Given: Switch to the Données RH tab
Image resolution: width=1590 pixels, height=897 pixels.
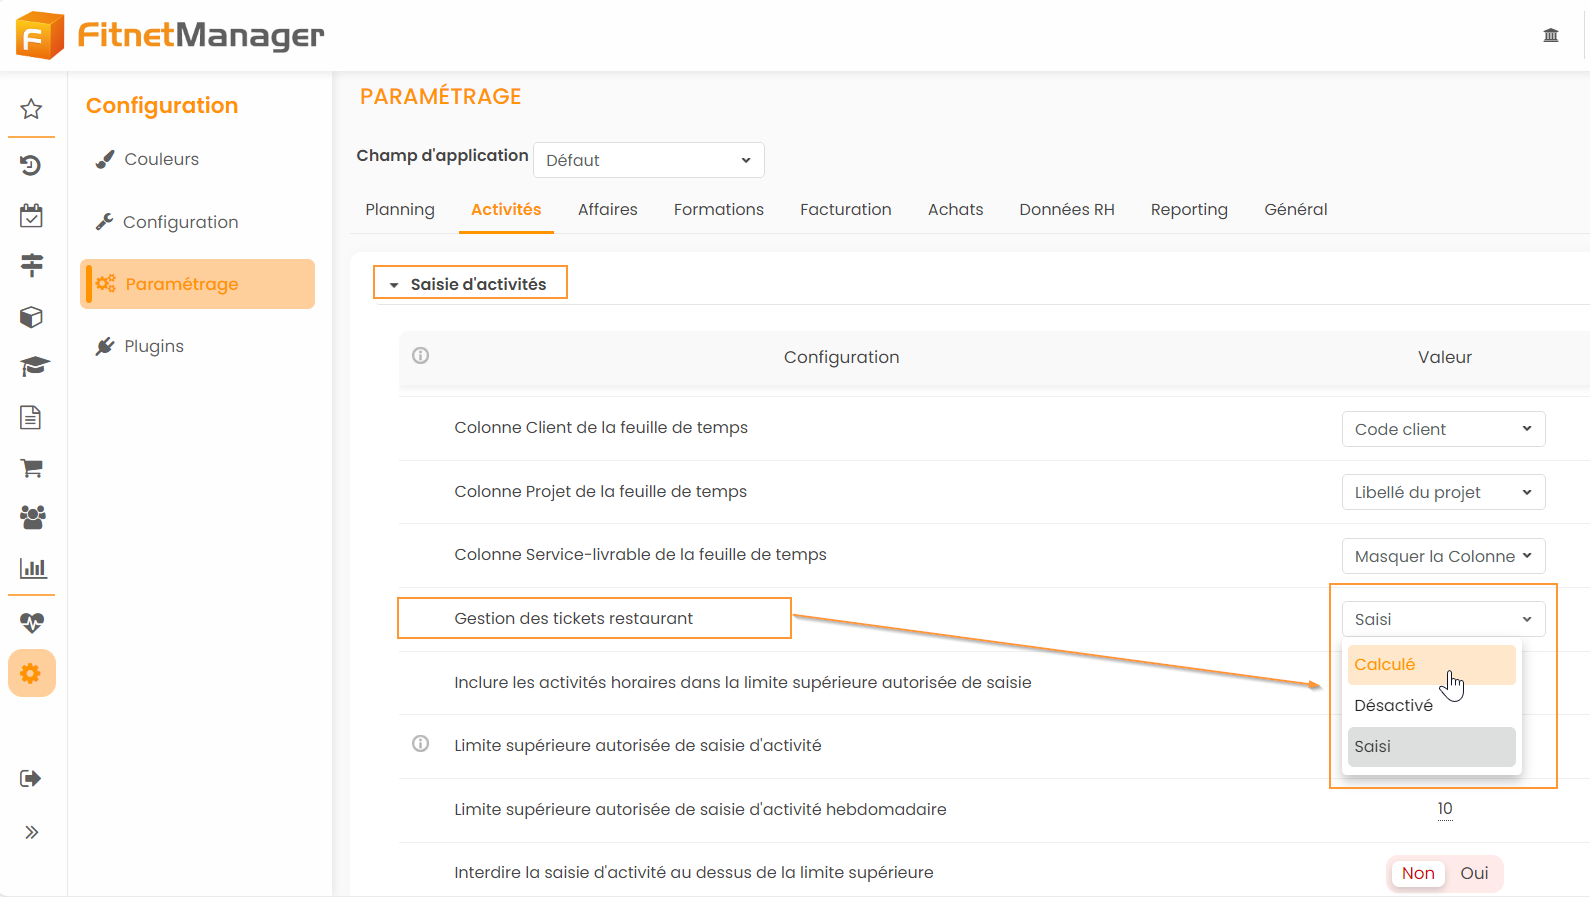Looking at the screenshot, I should click(x=1066, y=209).
